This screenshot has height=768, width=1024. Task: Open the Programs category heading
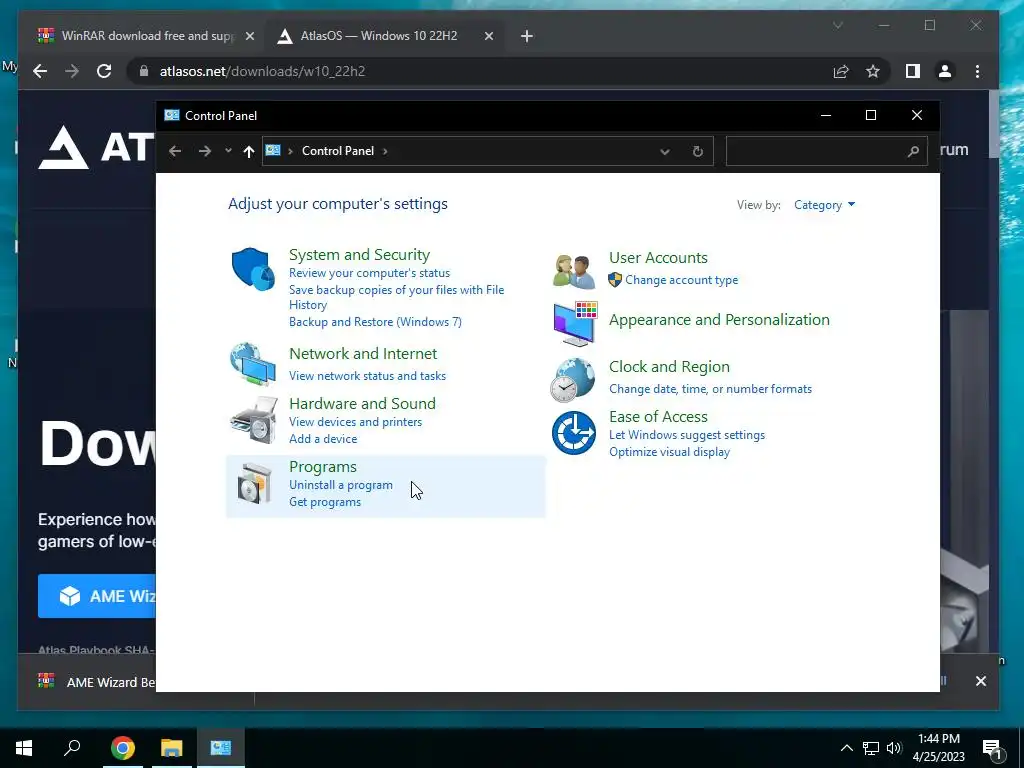pos(323,467)
